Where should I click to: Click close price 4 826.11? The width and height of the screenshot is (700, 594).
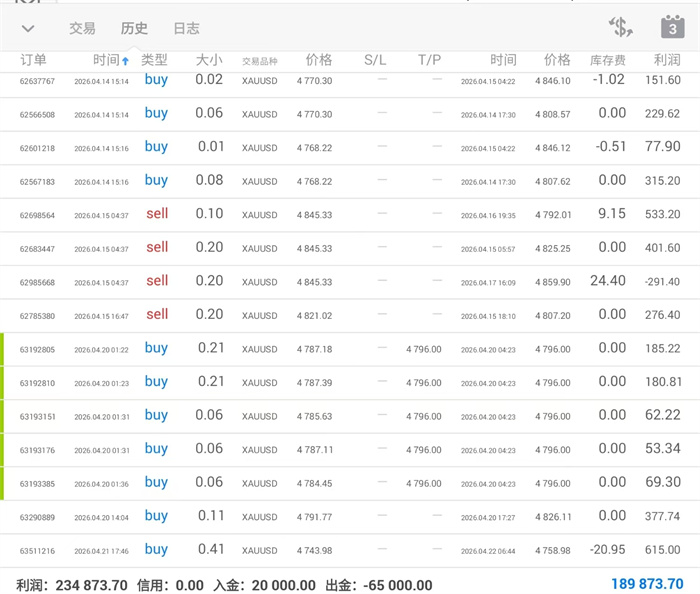click(x=553, y=517)
